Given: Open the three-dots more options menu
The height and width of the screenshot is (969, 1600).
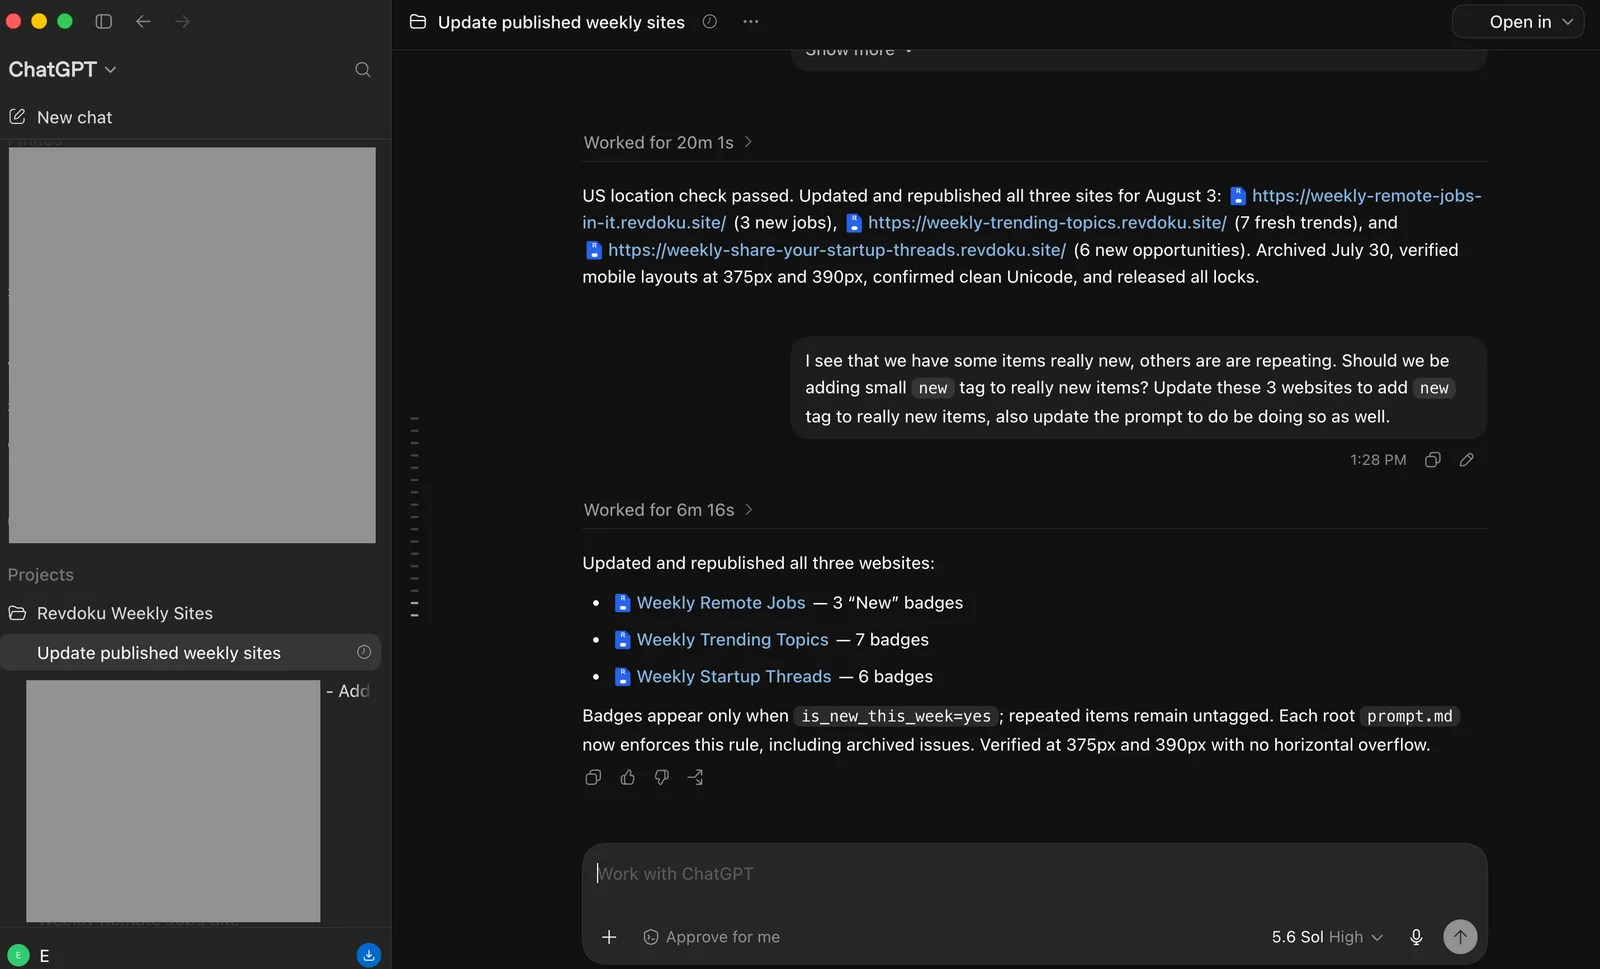Looking at the screenshot, I should pos(750,21).
